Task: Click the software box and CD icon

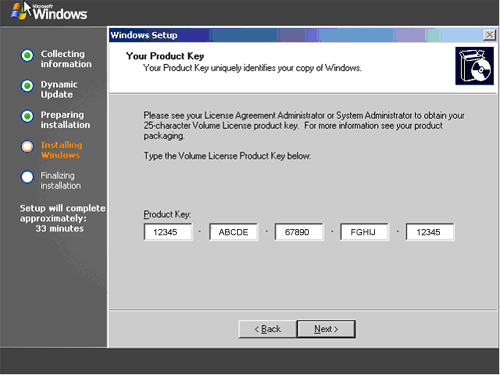Action: [x=474, y=66]
